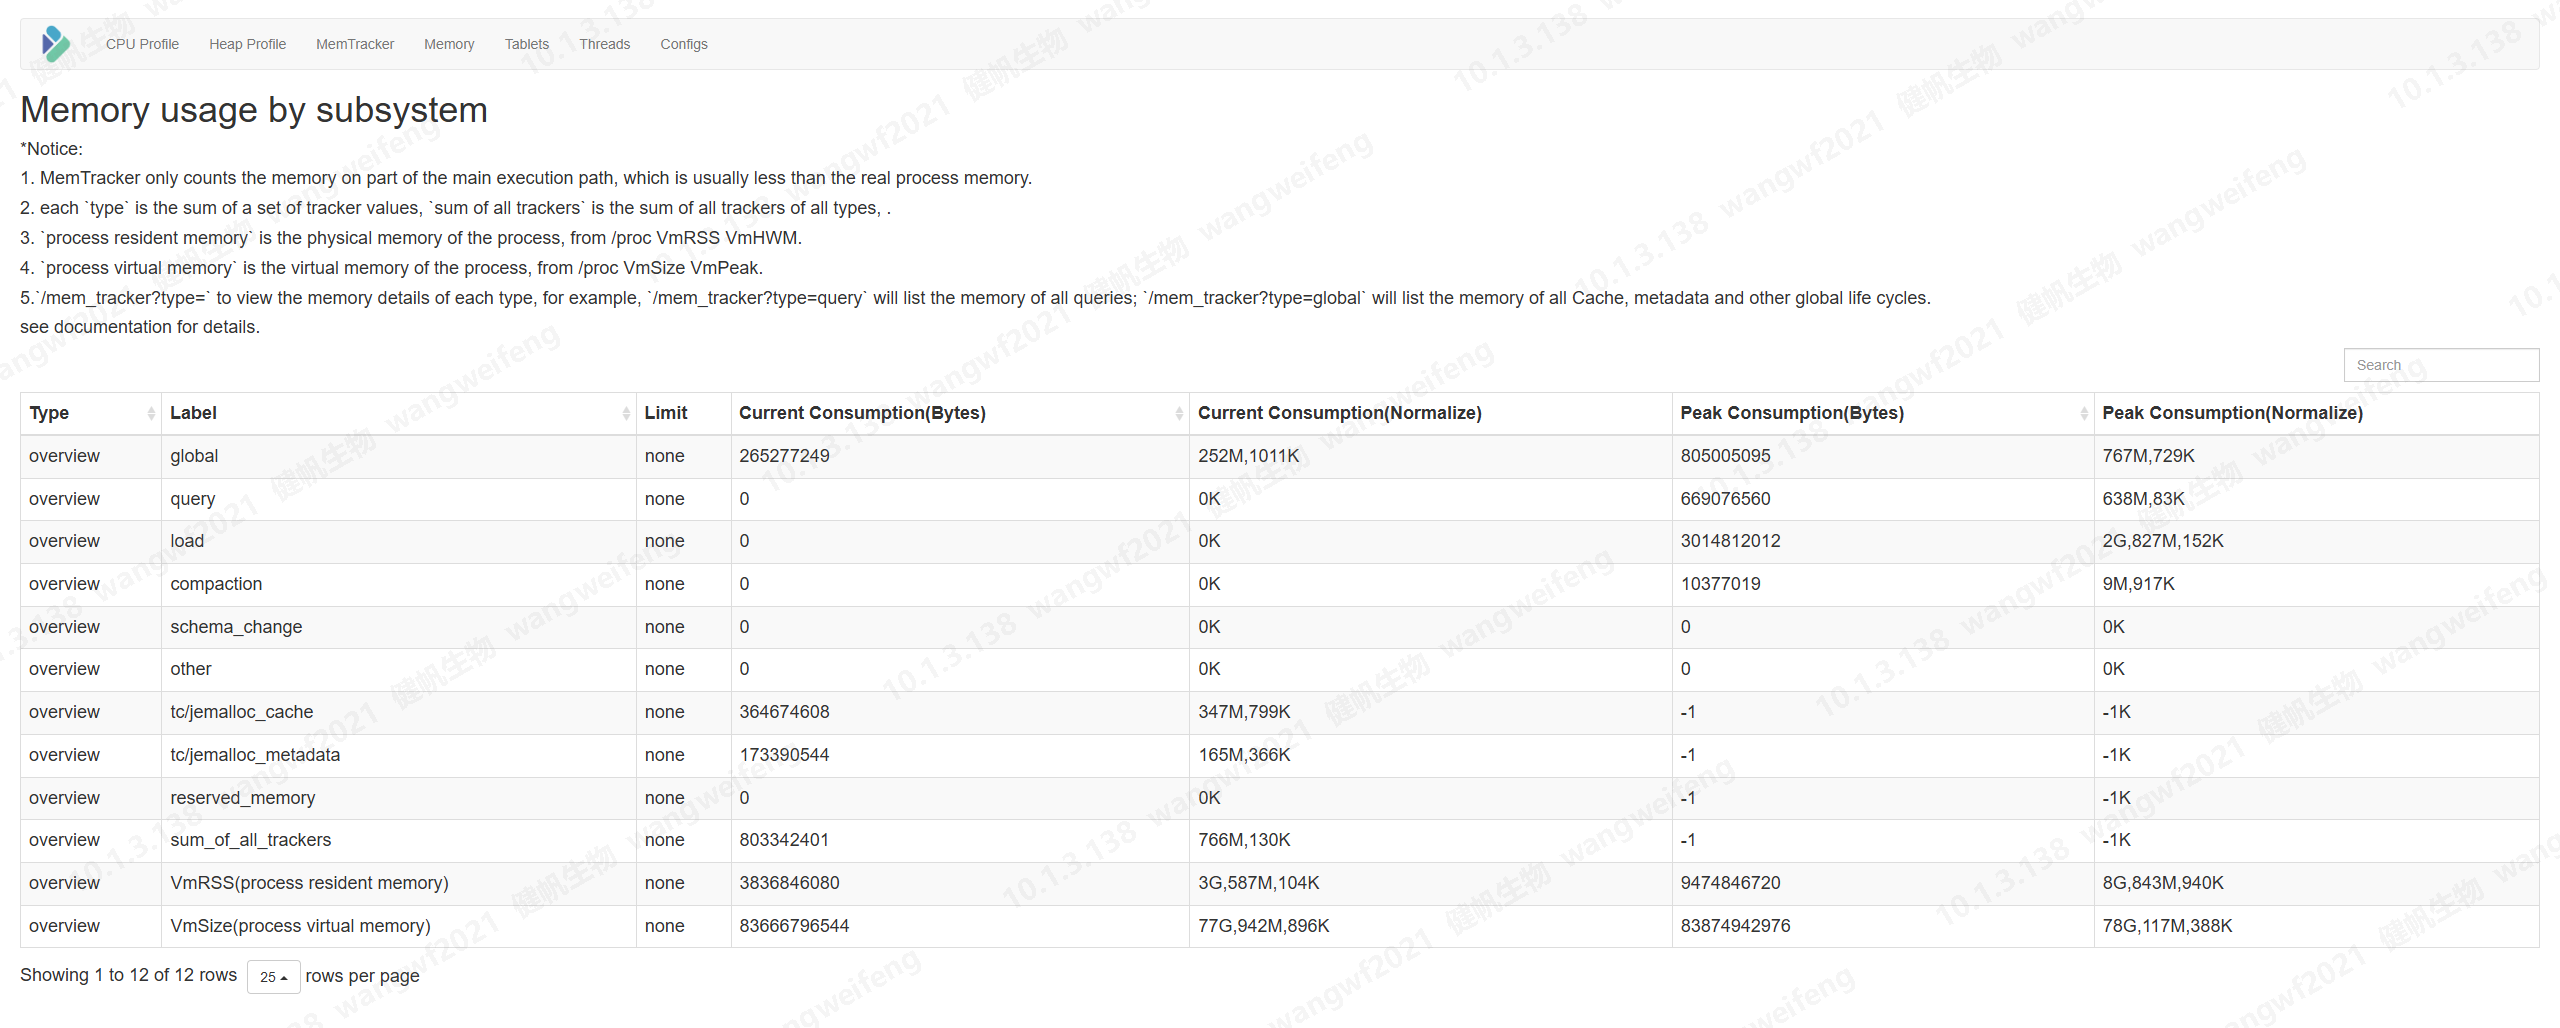
Task: Click Peak Consumption(Bytes) column header text
Action: 1792,413
